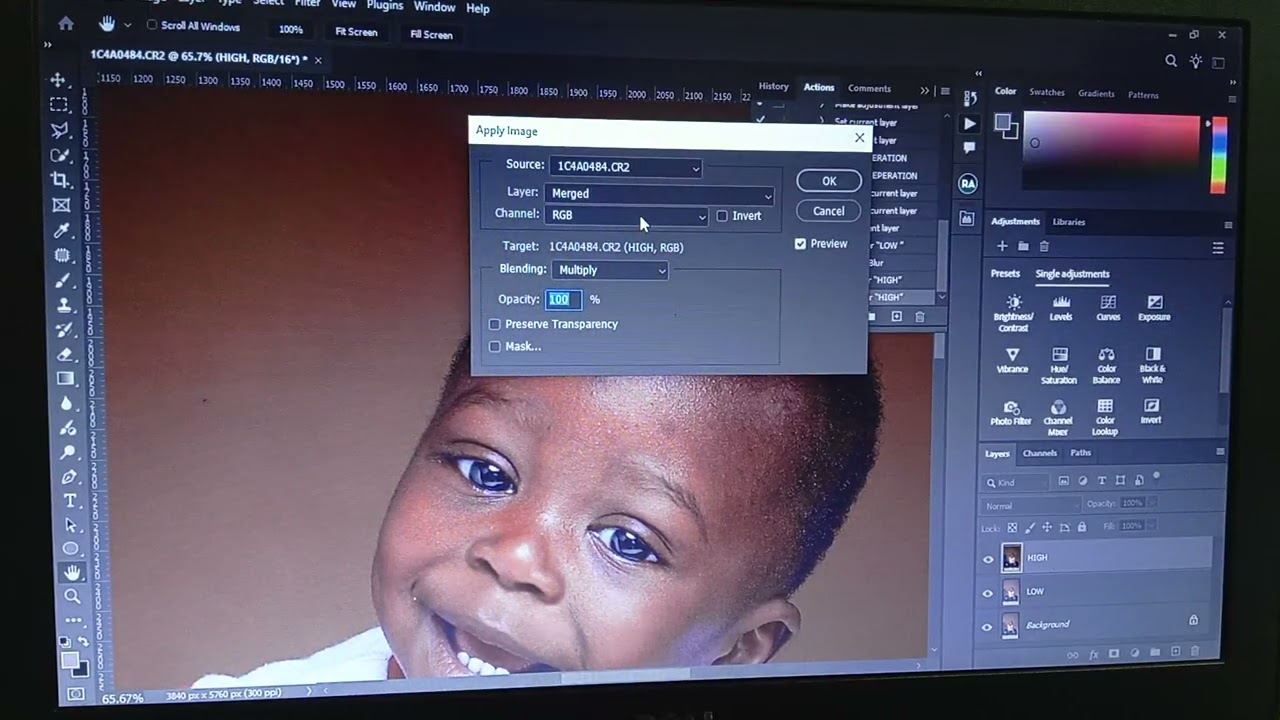
Task: Hide the HIGH layer
Action: click(988, 559)
